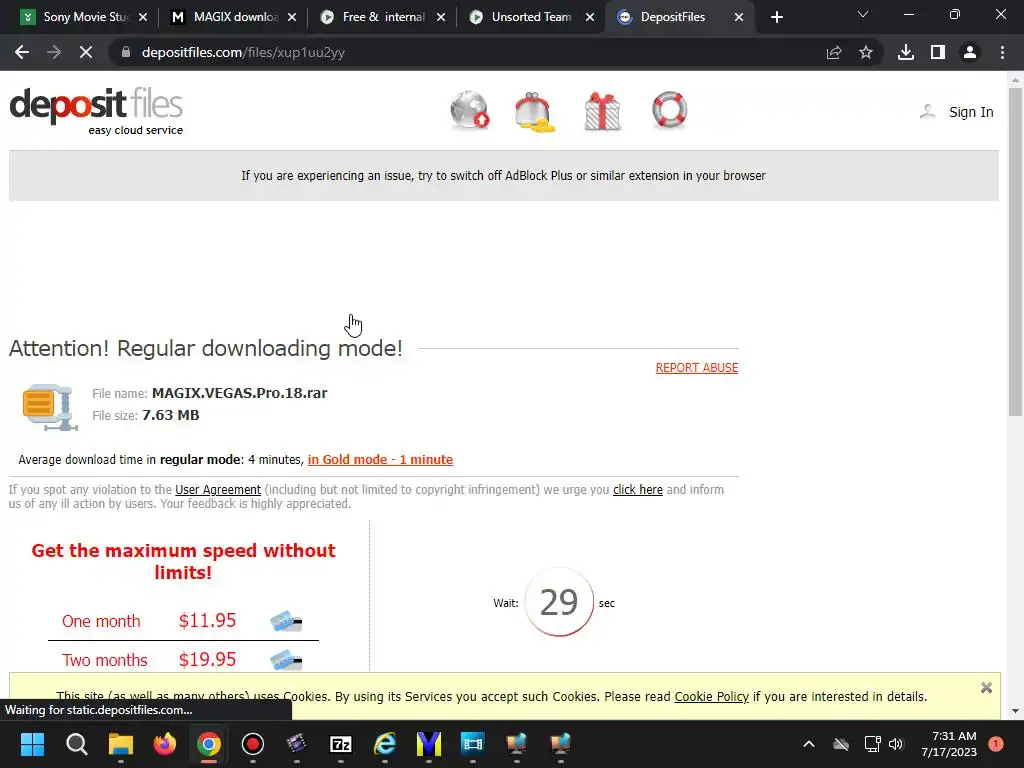
Task: Click the share page icon in address bar
Action: pos(834,52)
